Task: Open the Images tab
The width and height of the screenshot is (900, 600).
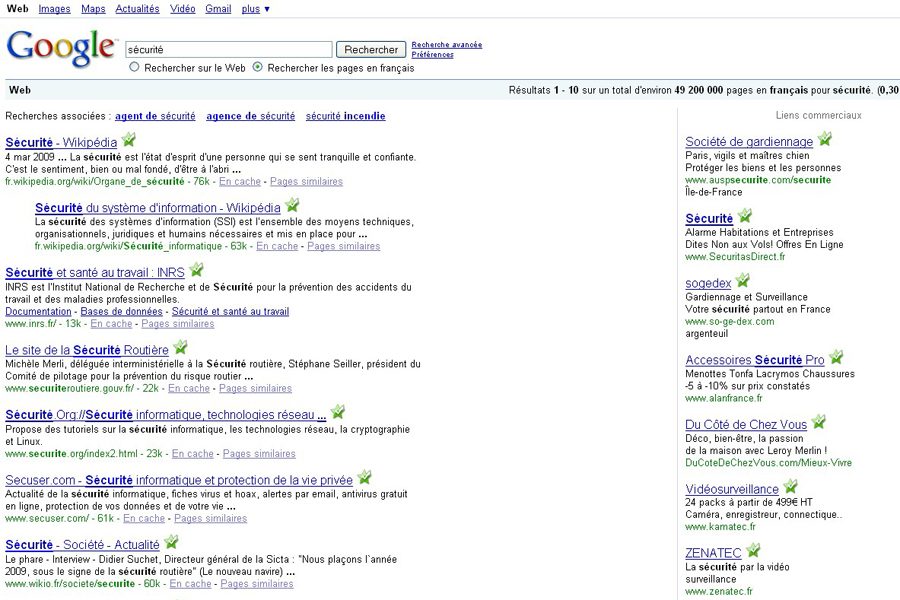Action: click(x=54, y=9)
